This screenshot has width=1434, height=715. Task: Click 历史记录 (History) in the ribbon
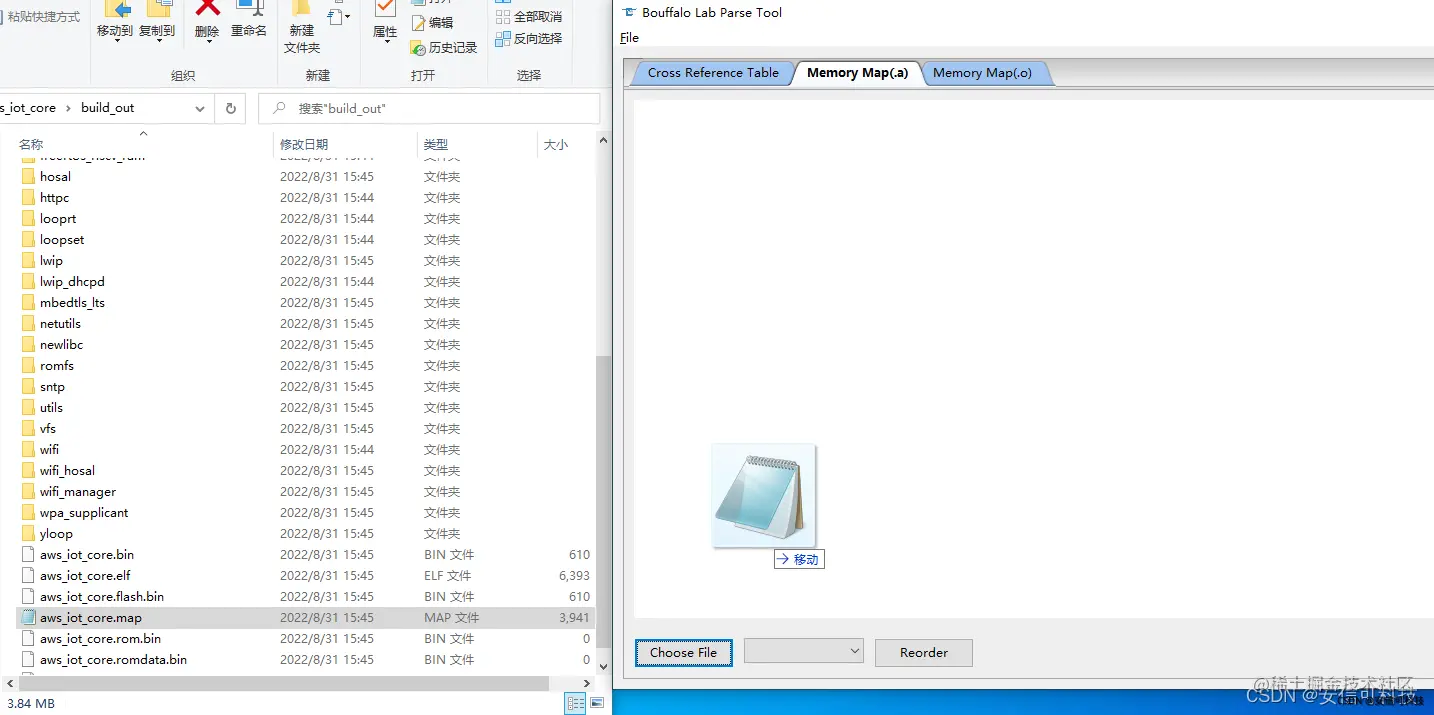(444, 48)
